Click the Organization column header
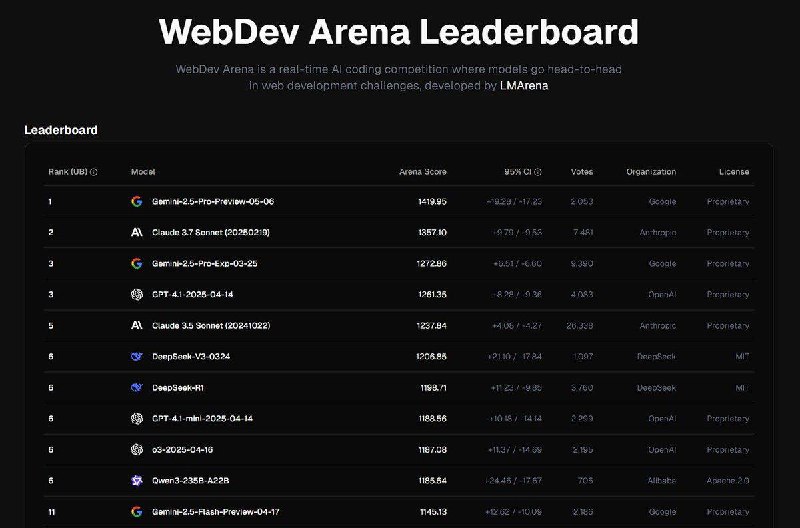The height and width of the screenshot is (528, 800). [x=651, y=172]
